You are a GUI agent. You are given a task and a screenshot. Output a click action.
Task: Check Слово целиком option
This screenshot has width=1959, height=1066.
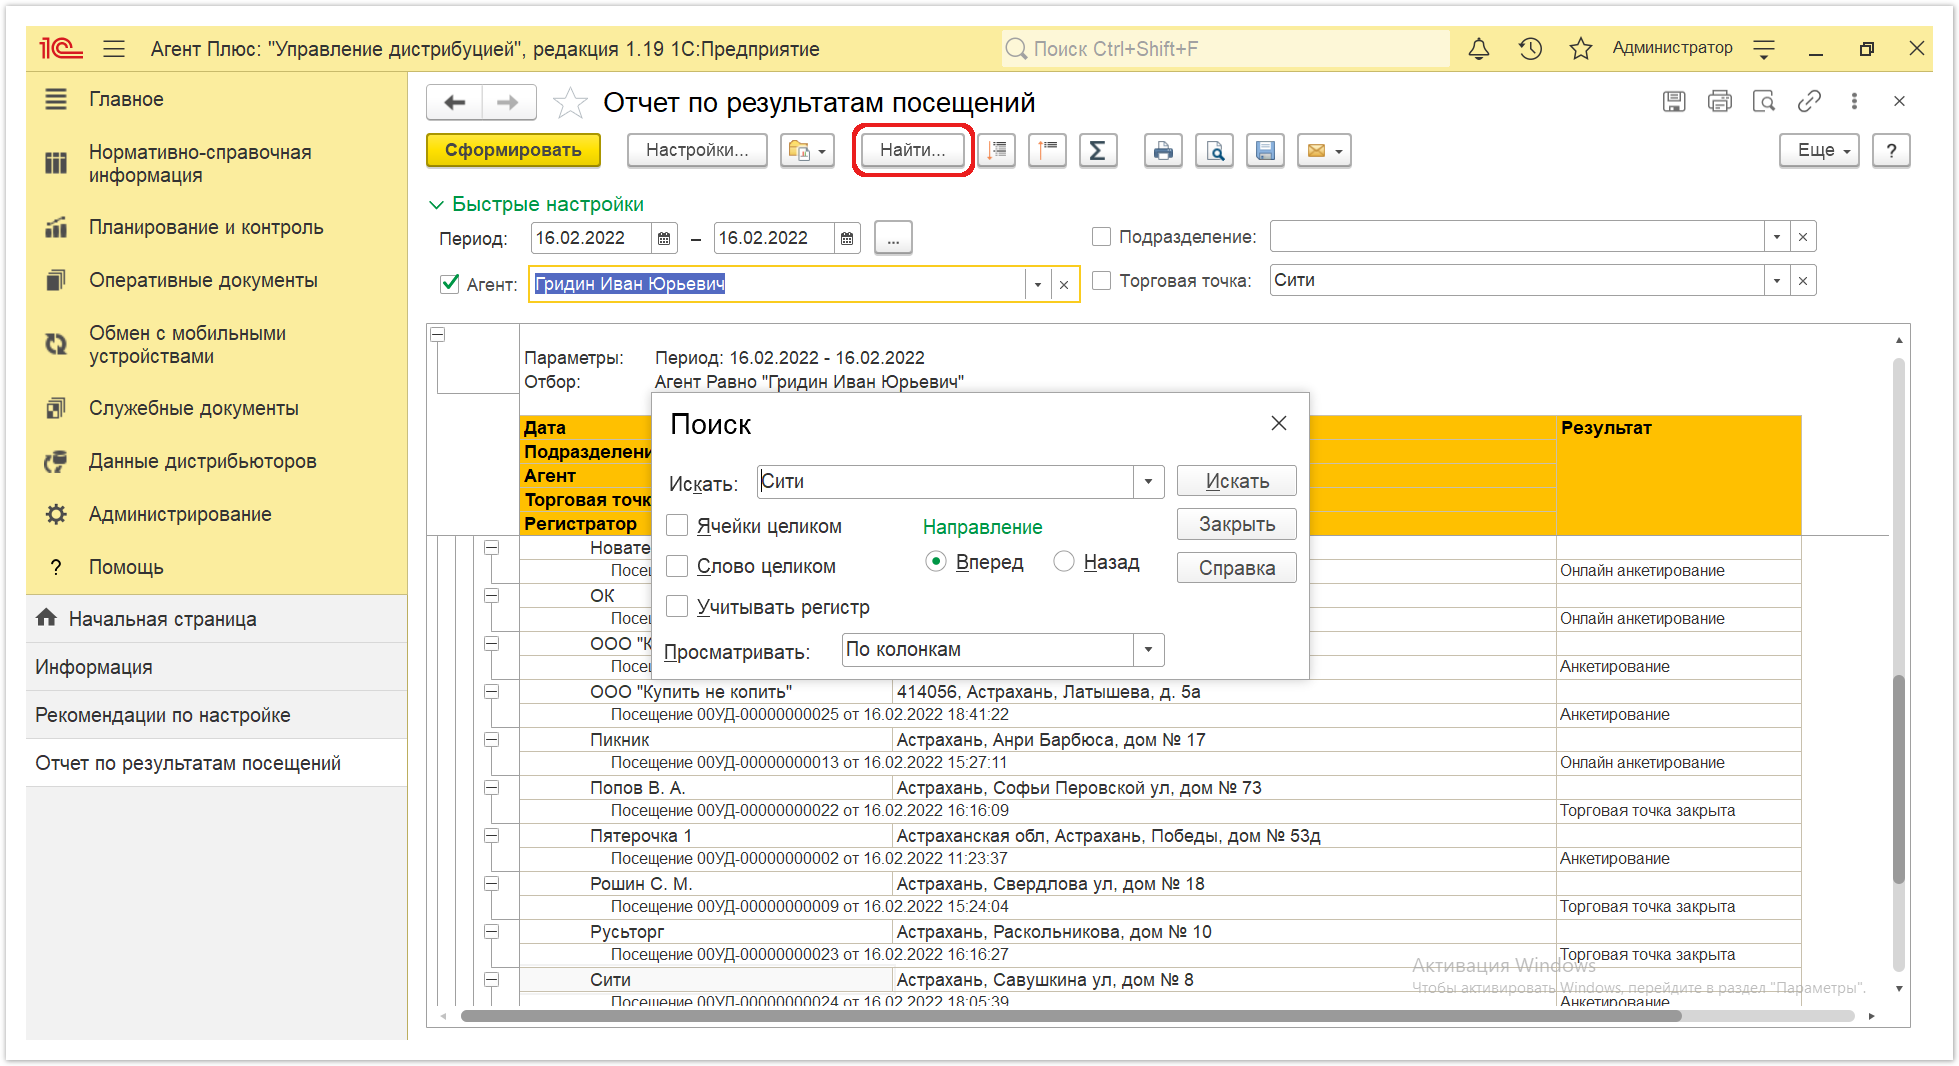tap(677, 566)
